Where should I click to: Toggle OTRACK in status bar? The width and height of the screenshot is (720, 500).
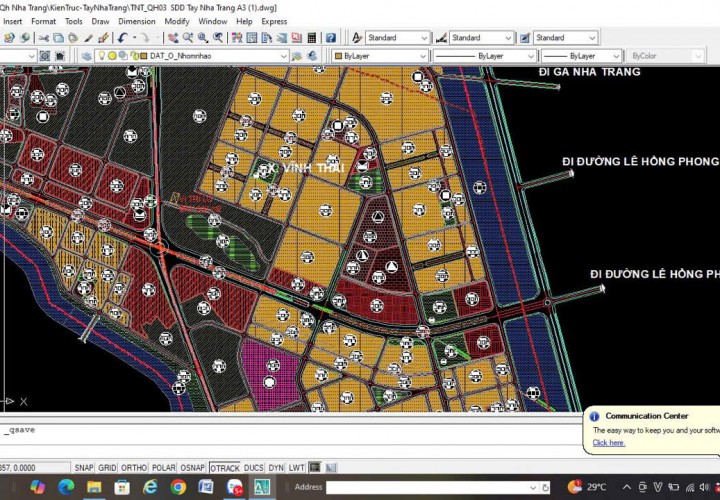click(225, 467)
